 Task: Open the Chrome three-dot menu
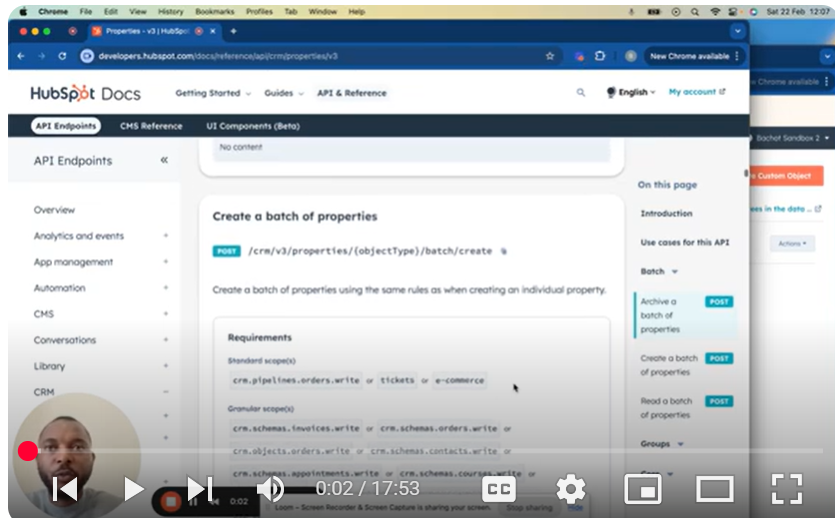[737, 56]
